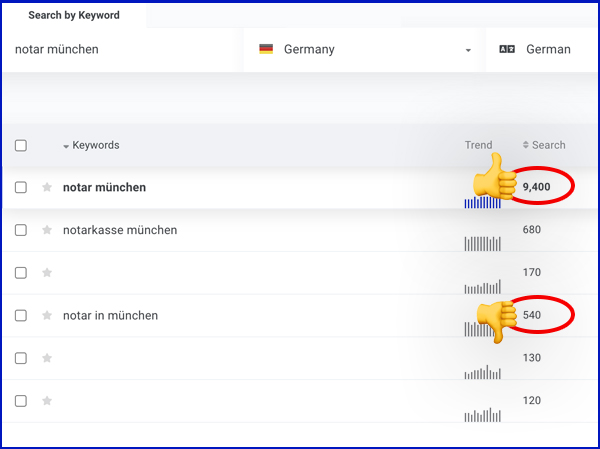Image resolution: width=600 pixels, height=449 pixels.
Task: Star the notar münchen keyword
Action: pyautogui.click(x=47, y=187)
